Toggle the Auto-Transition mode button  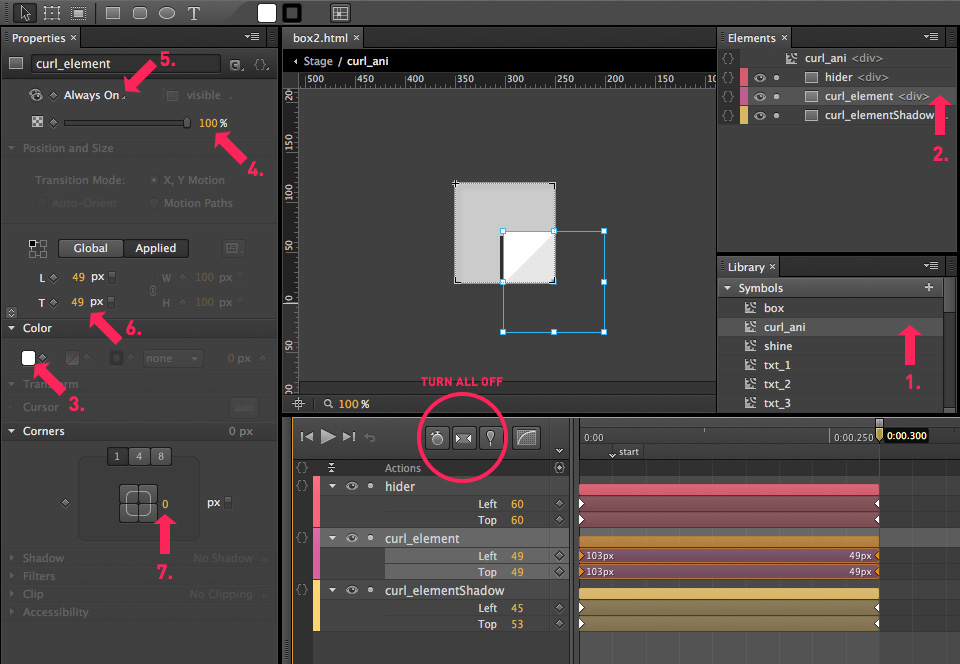(x=464, y=438)
